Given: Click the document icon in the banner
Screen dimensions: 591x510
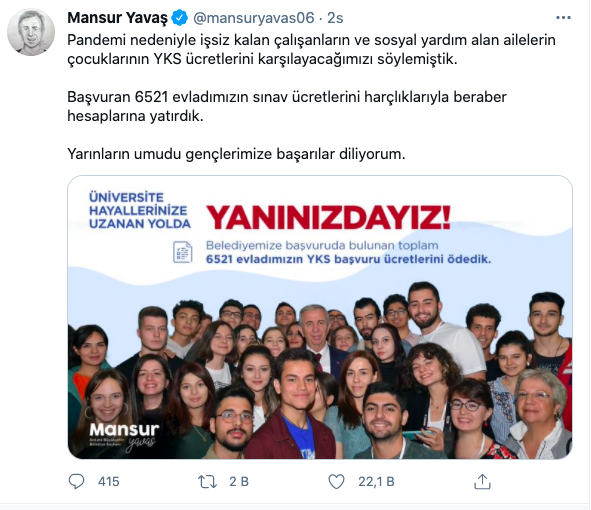Looking at the screenshot, I should (x=182, y=252).
